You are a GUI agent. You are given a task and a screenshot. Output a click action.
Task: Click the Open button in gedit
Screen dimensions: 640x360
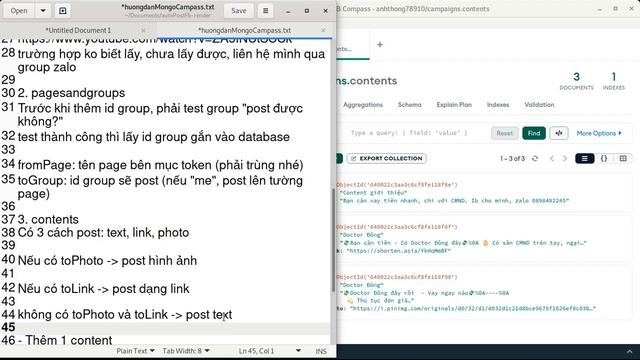coord(19,11)
